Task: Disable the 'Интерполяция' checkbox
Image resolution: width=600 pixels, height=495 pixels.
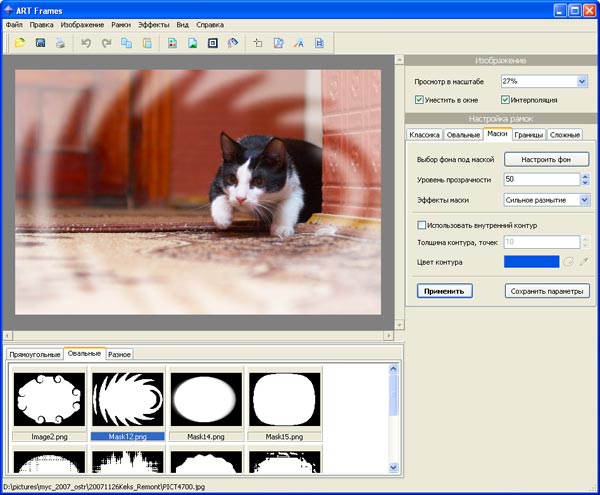Action: tap(506, 100)
